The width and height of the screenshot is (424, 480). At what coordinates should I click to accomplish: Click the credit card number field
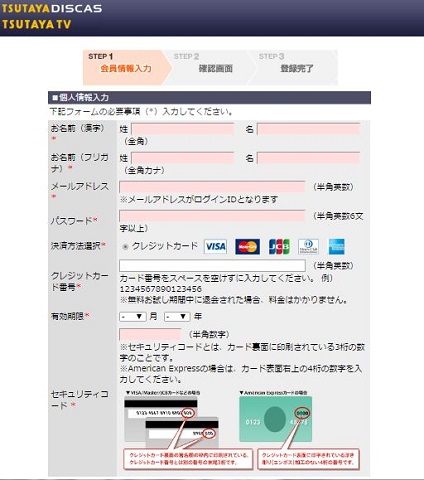click(212, 266)
